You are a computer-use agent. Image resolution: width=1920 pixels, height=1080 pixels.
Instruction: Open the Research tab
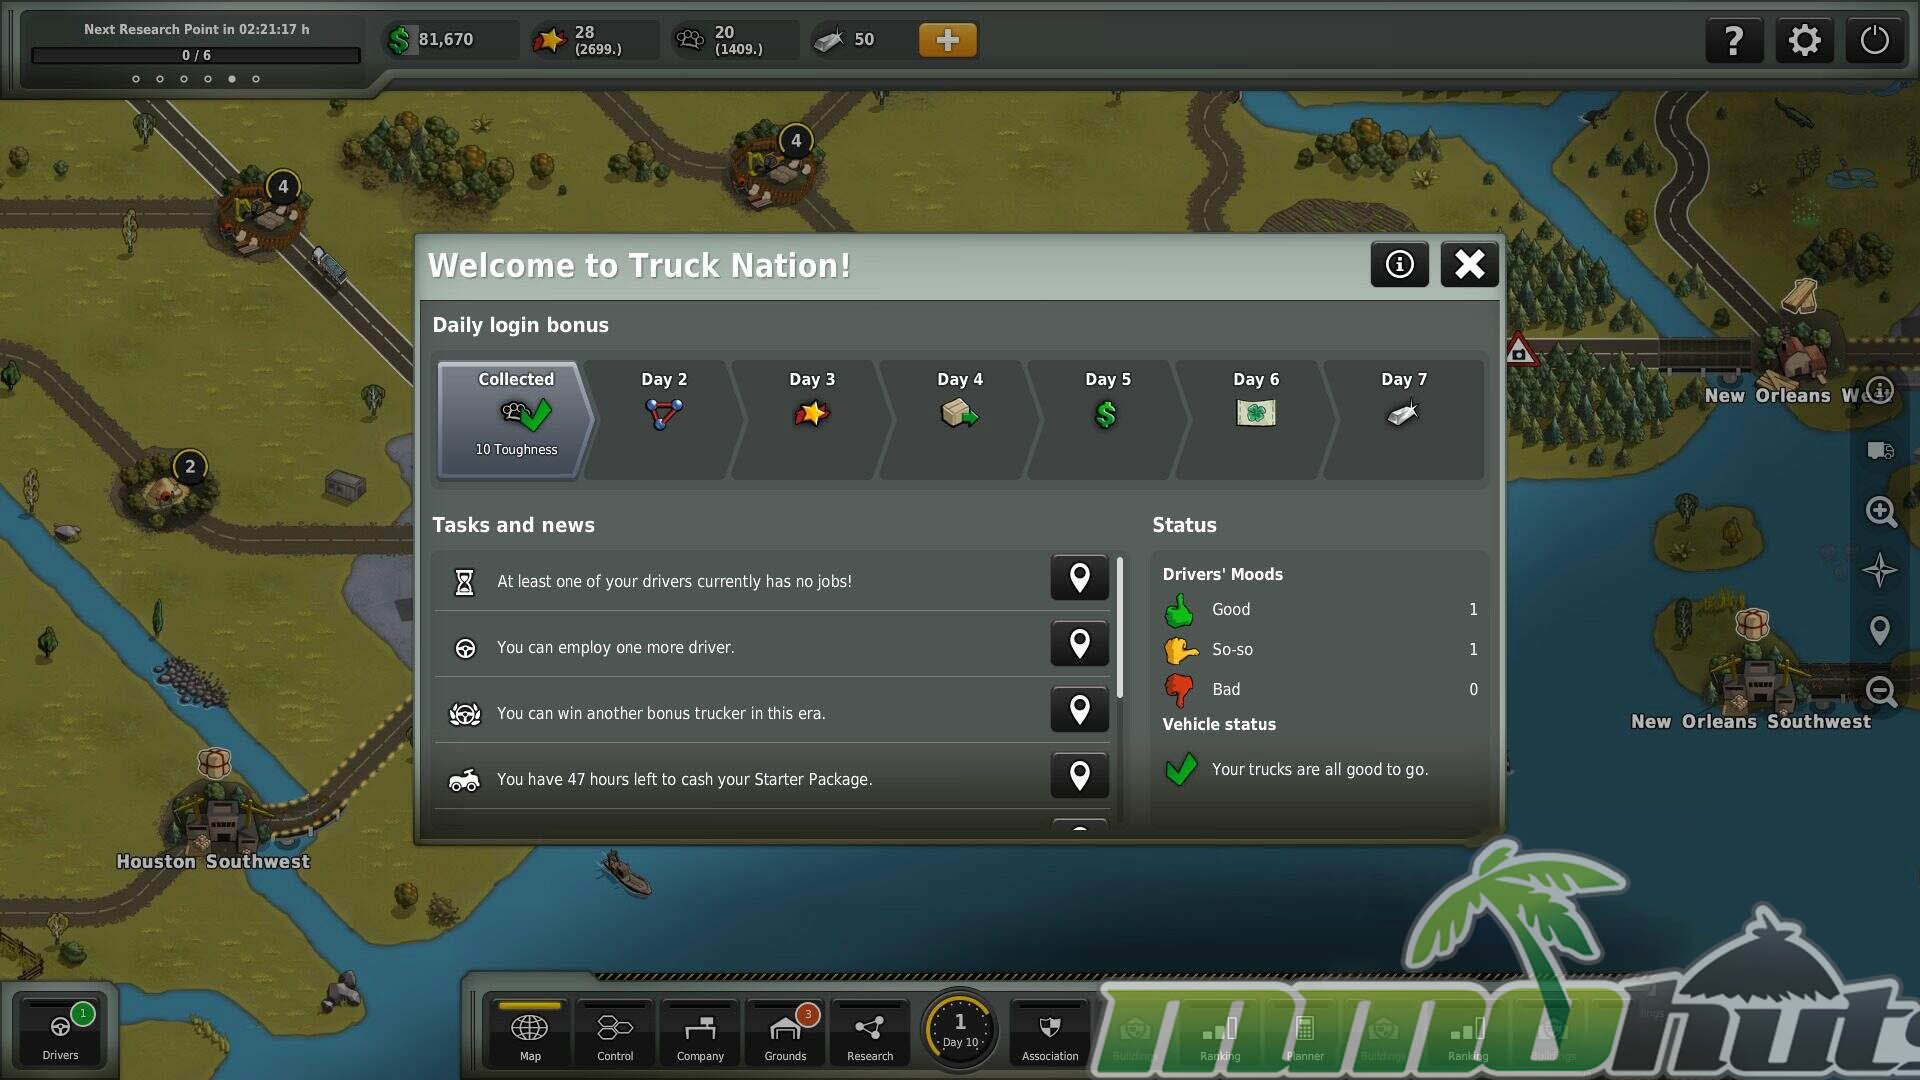click(x=869, y=1035)
